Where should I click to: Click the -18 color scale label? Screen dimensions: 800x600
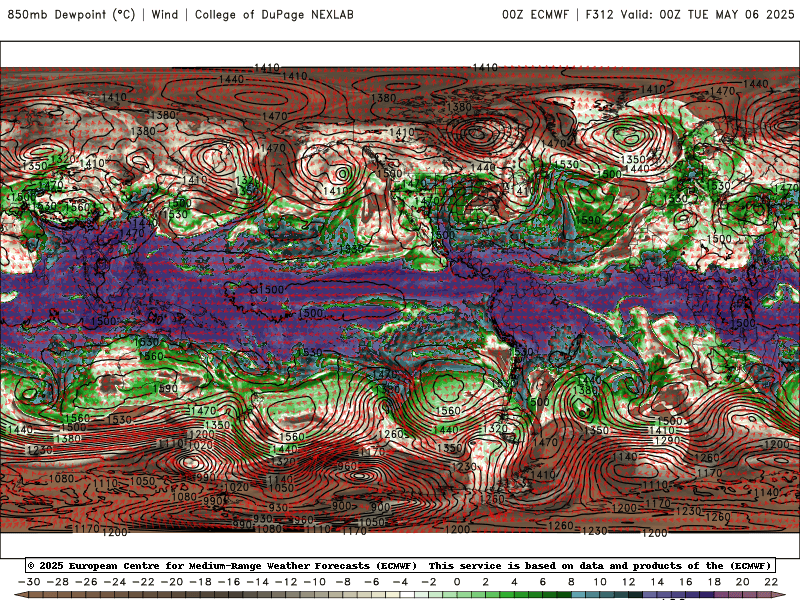click(201, 582)
